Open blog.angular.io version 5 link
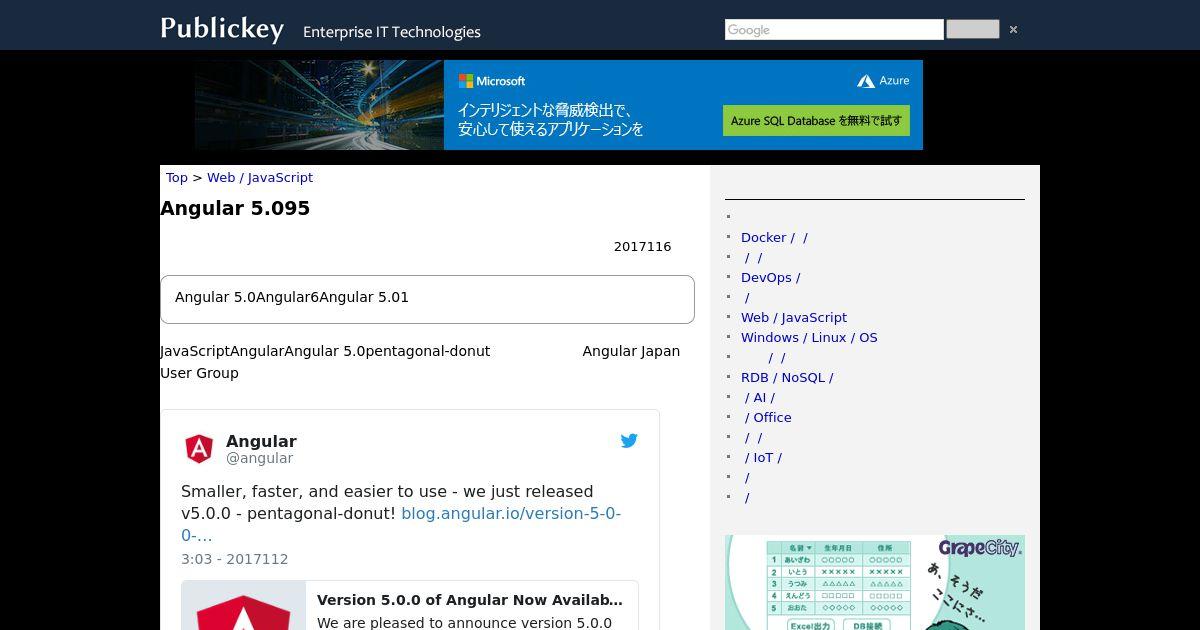This screenshot has height=630, width=1200. pos(401,524)
